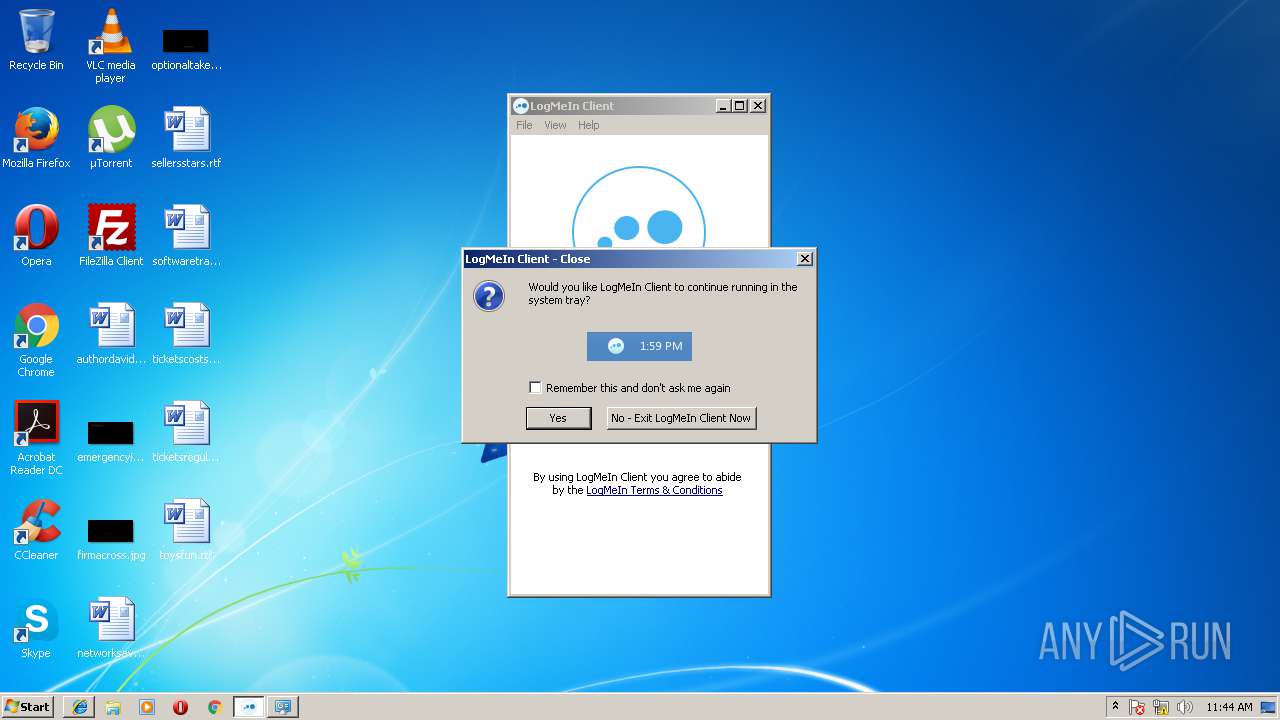Select the Opera desktop shortcut
The height and width of the screenshot is (720, 1280).
point(36,236)
